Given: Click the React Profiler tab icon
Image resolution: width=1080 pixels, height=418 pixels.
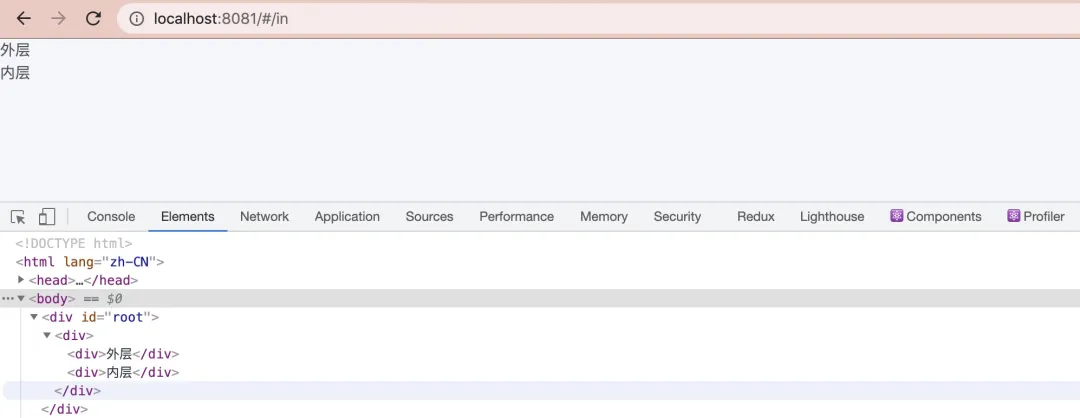Looking at the screenshot, I should click(x=1014, y=216).
